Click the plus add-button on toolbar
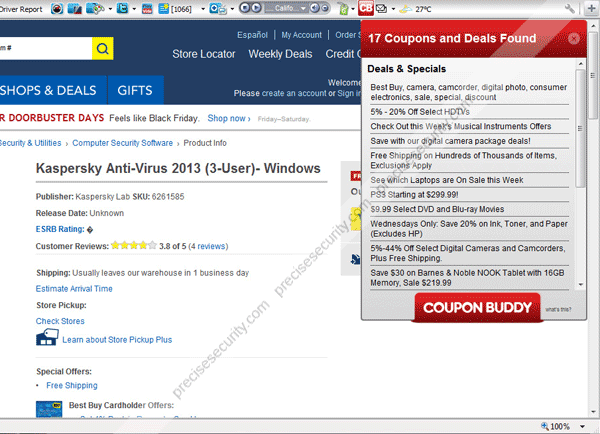This screenshot has width=600, height=434. (x=592, y=9)
